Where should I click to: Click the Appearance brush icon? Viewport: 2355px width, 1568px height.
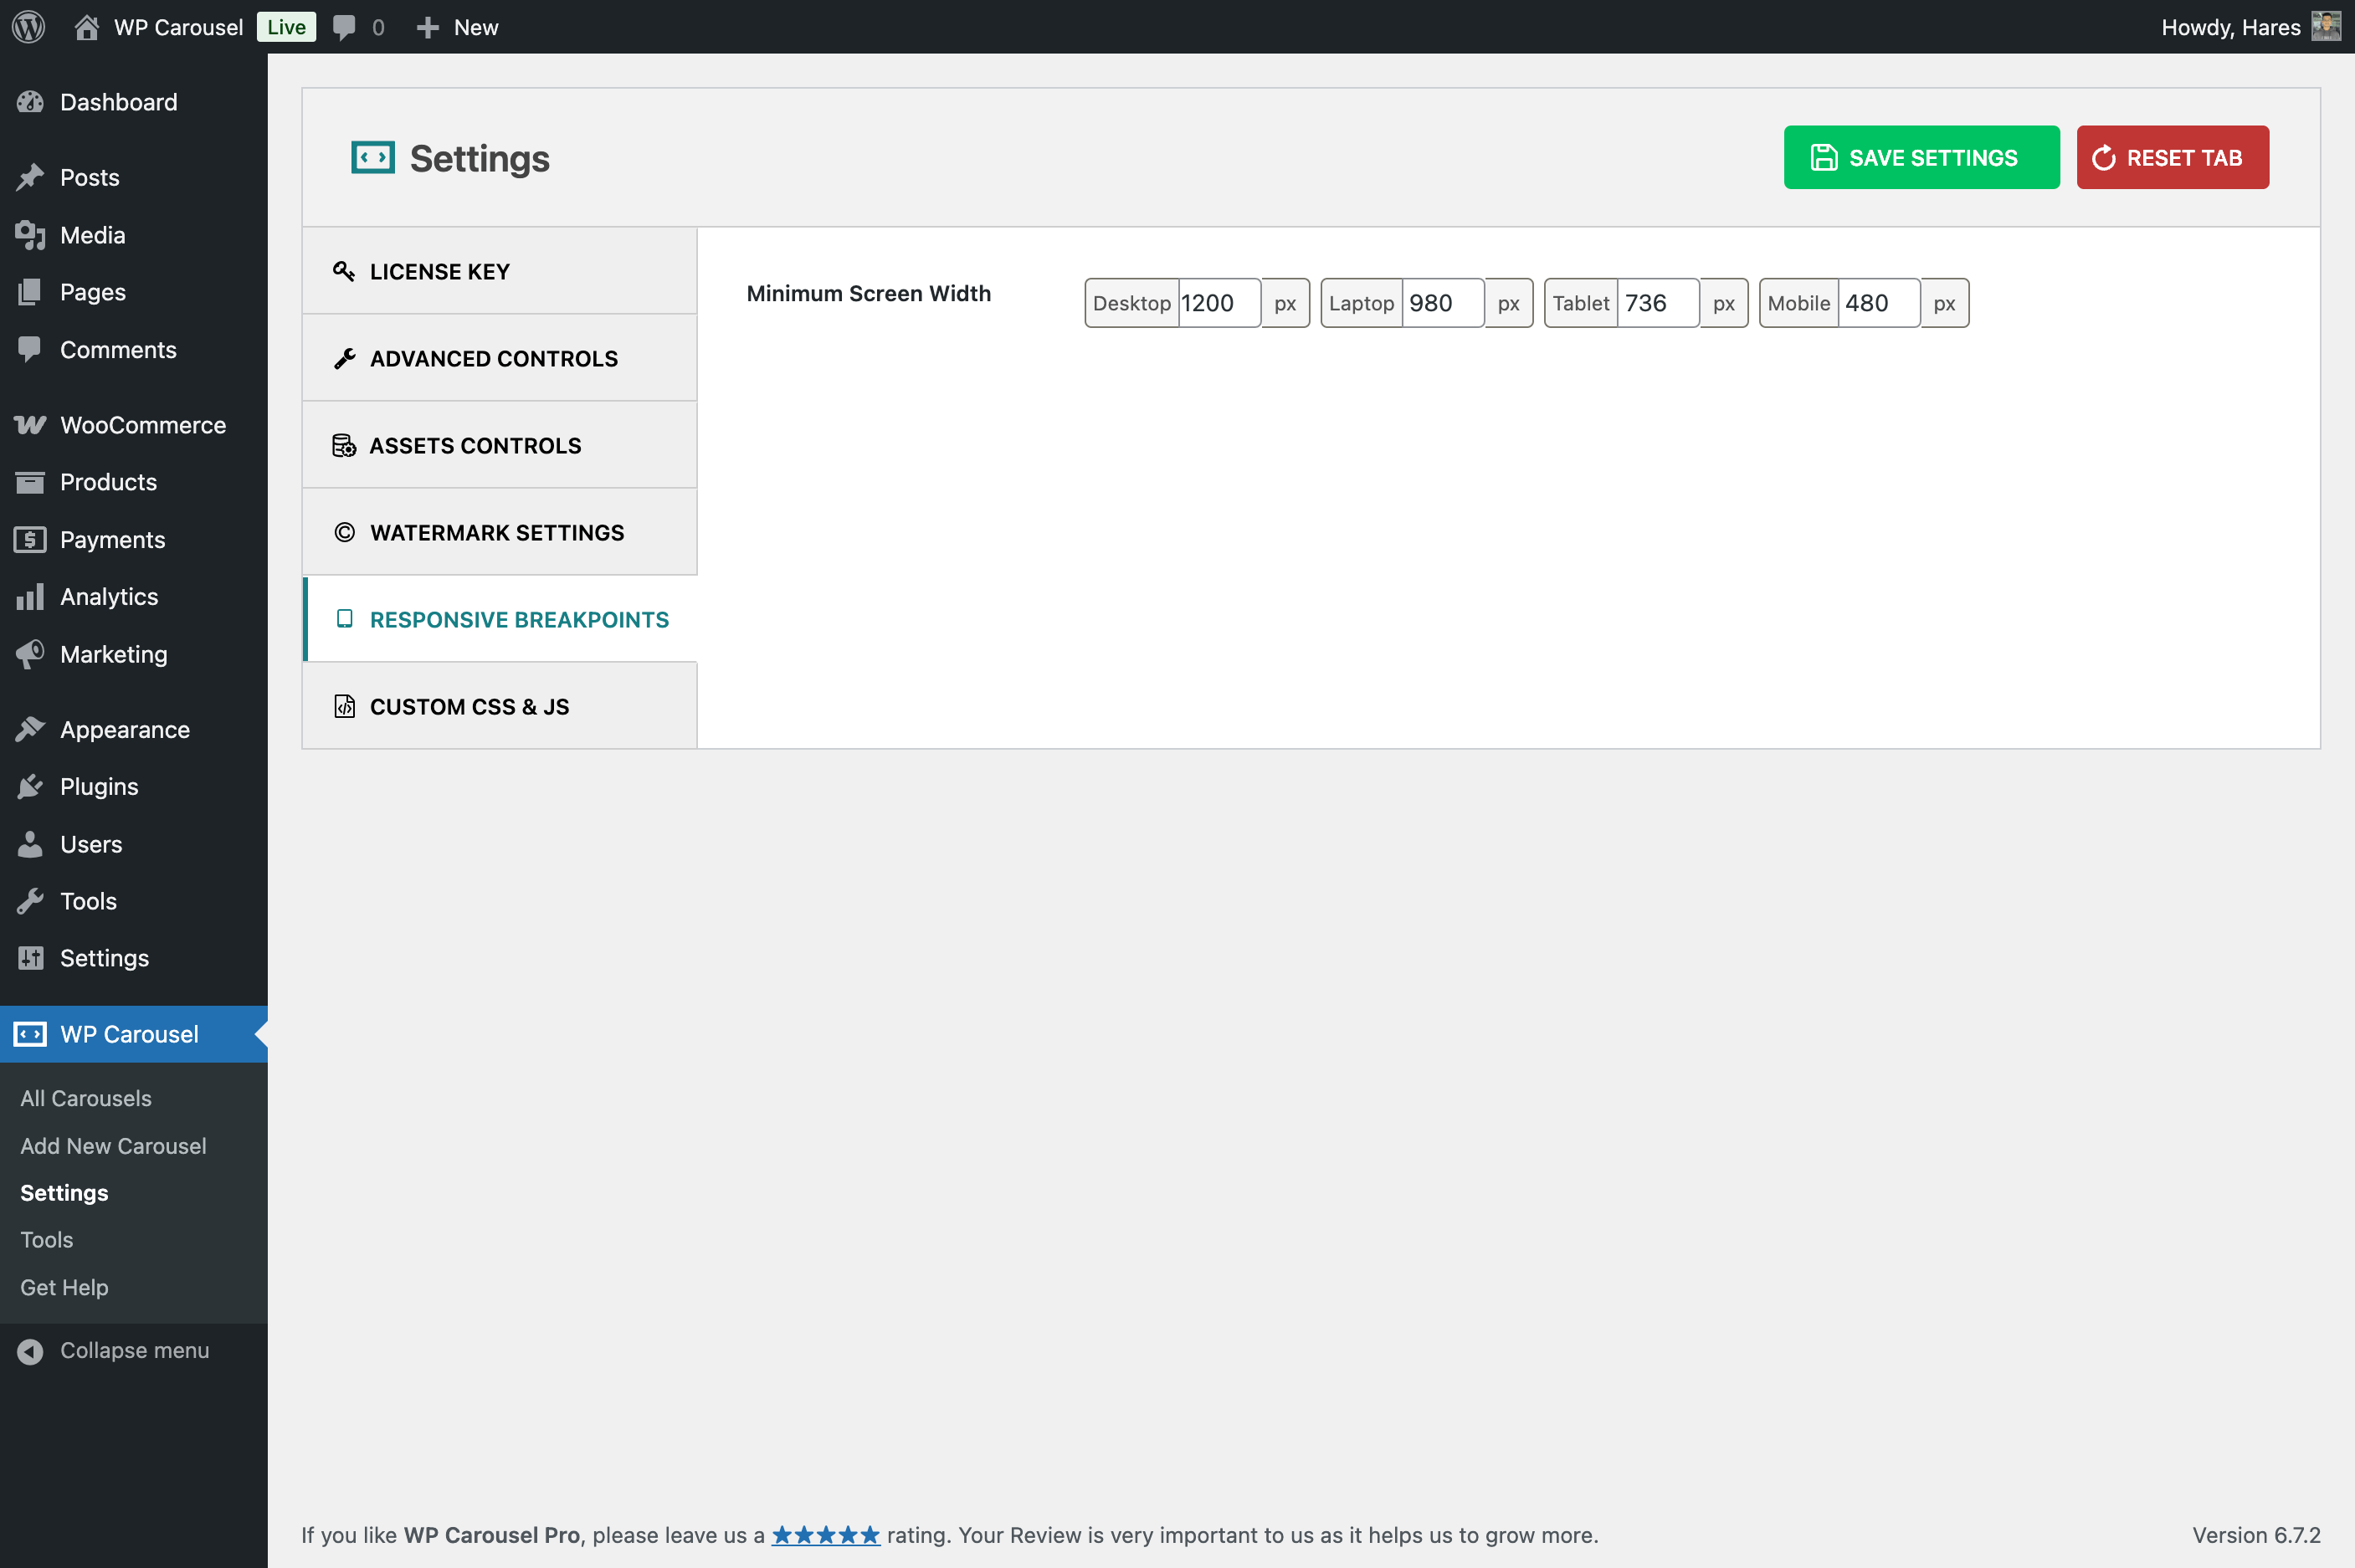point(30,730)
